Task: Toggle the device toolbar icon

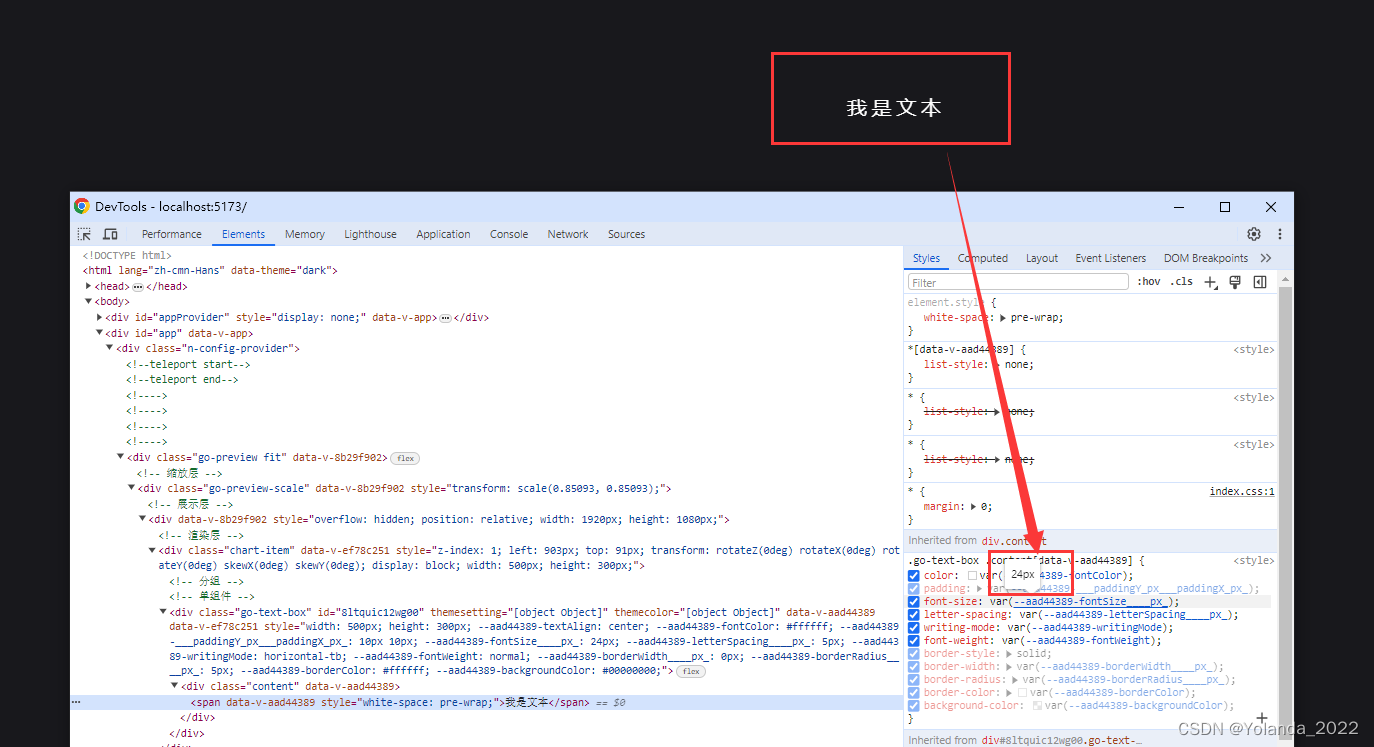Action: (110, 233)
